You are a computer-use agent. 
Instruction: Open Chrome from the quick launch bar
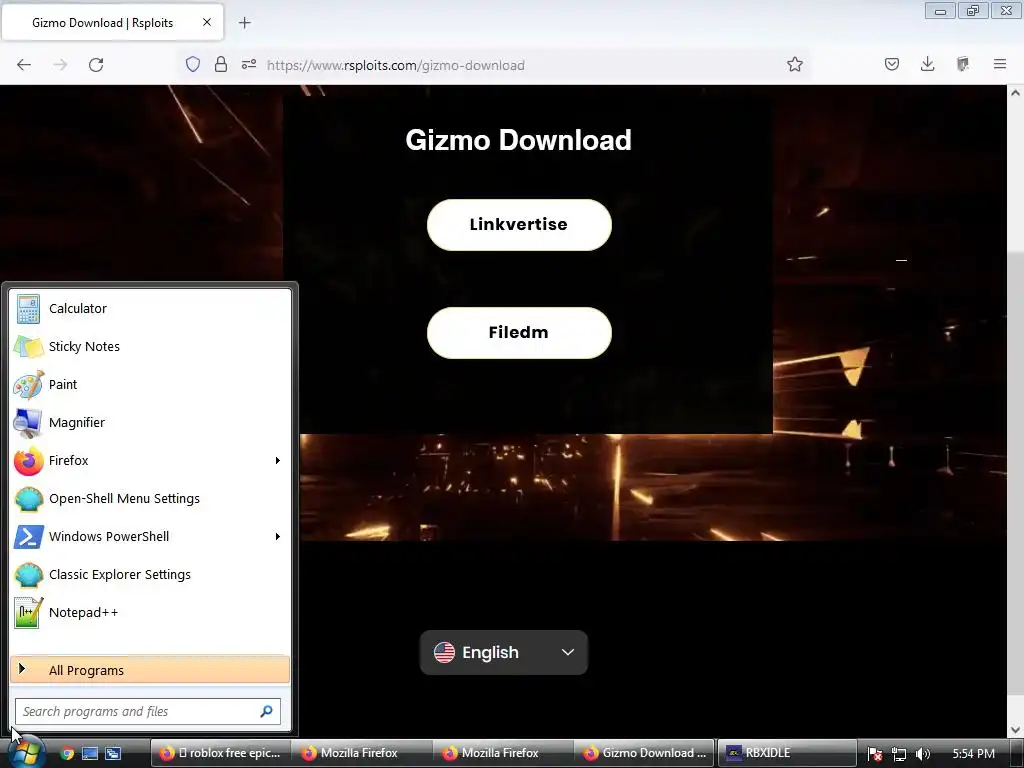[67, 753]
